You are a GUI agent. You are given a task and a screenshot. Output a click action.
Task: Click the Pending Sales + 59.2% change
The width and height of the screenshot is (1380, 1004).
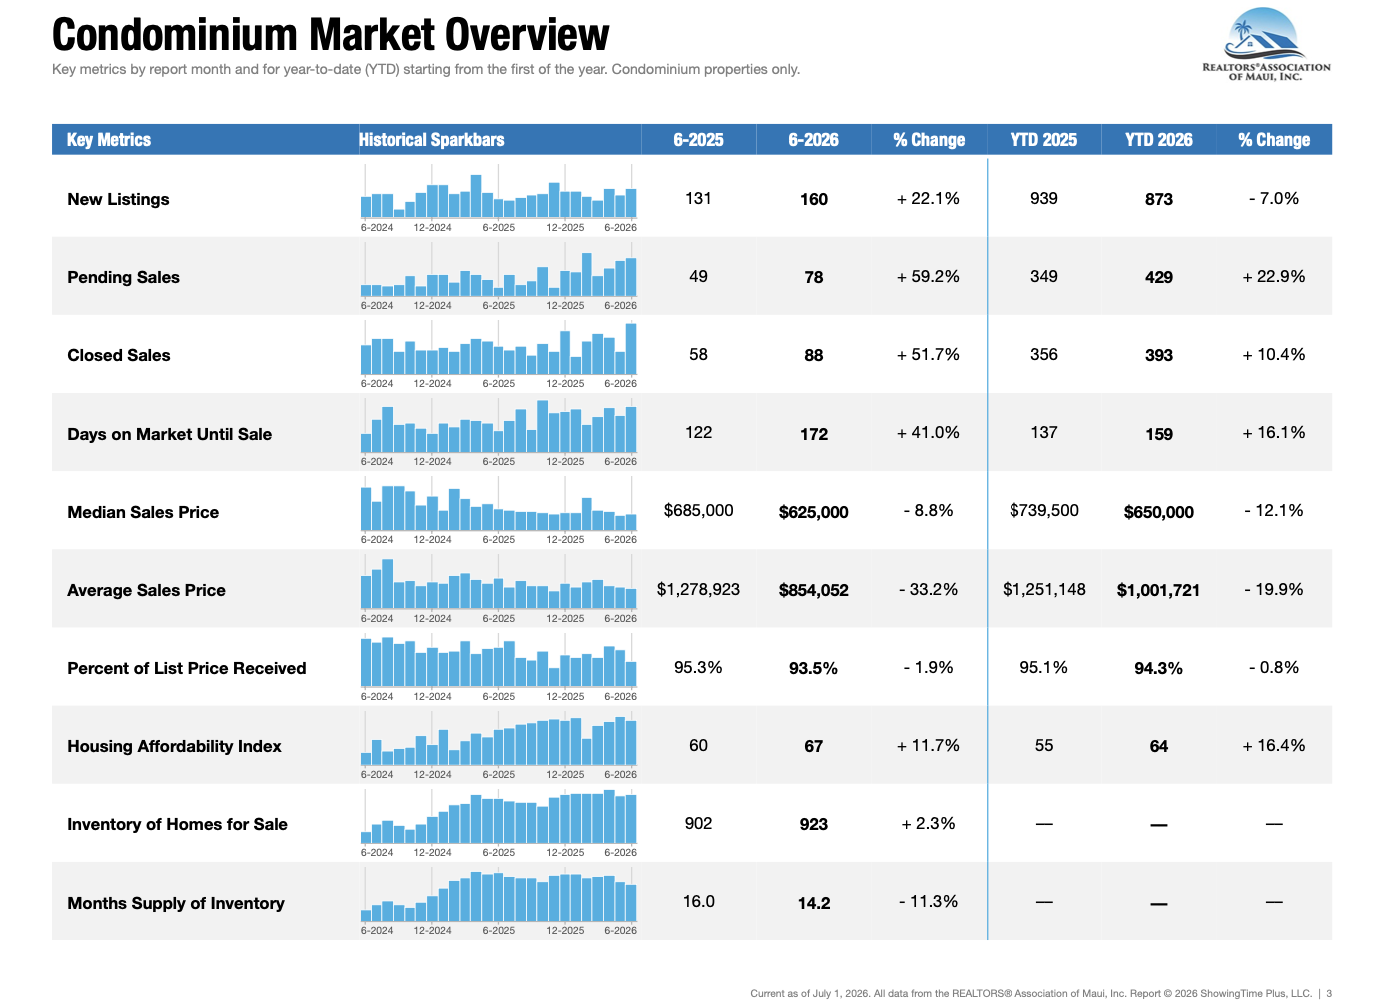click(x=928, y=276)
